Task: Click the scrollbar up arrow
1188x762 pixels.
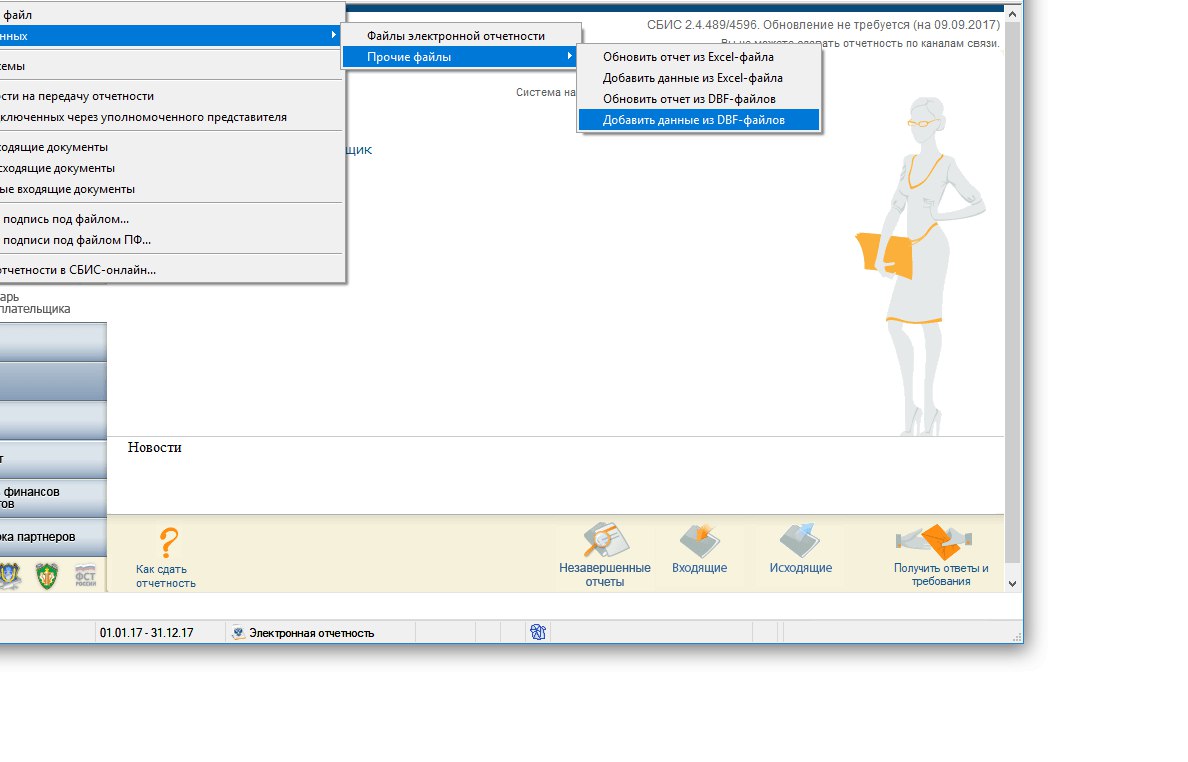Action: (x=1012, y=14)
